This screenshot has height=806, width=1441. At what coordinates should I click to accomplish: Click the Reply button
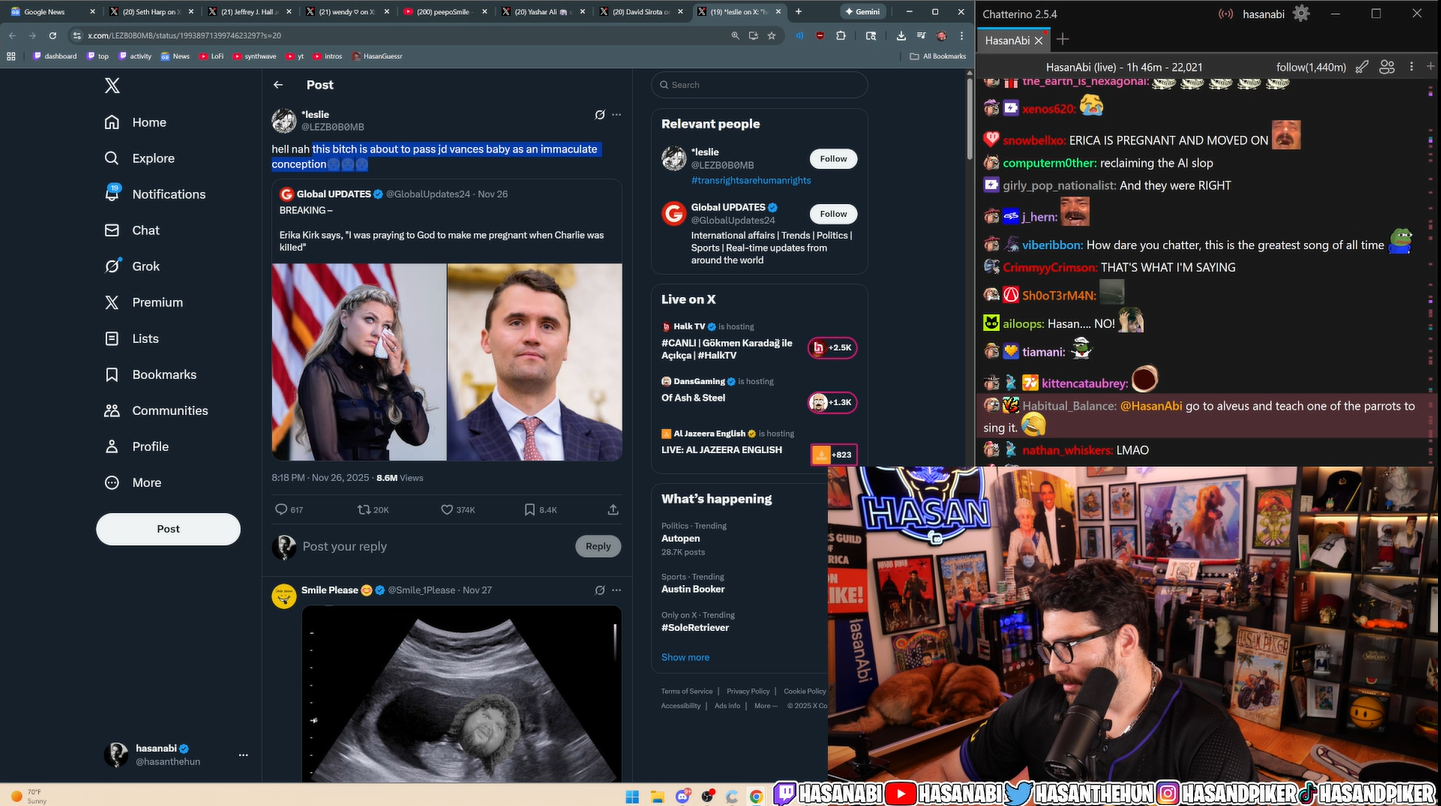tap(598, 546)
